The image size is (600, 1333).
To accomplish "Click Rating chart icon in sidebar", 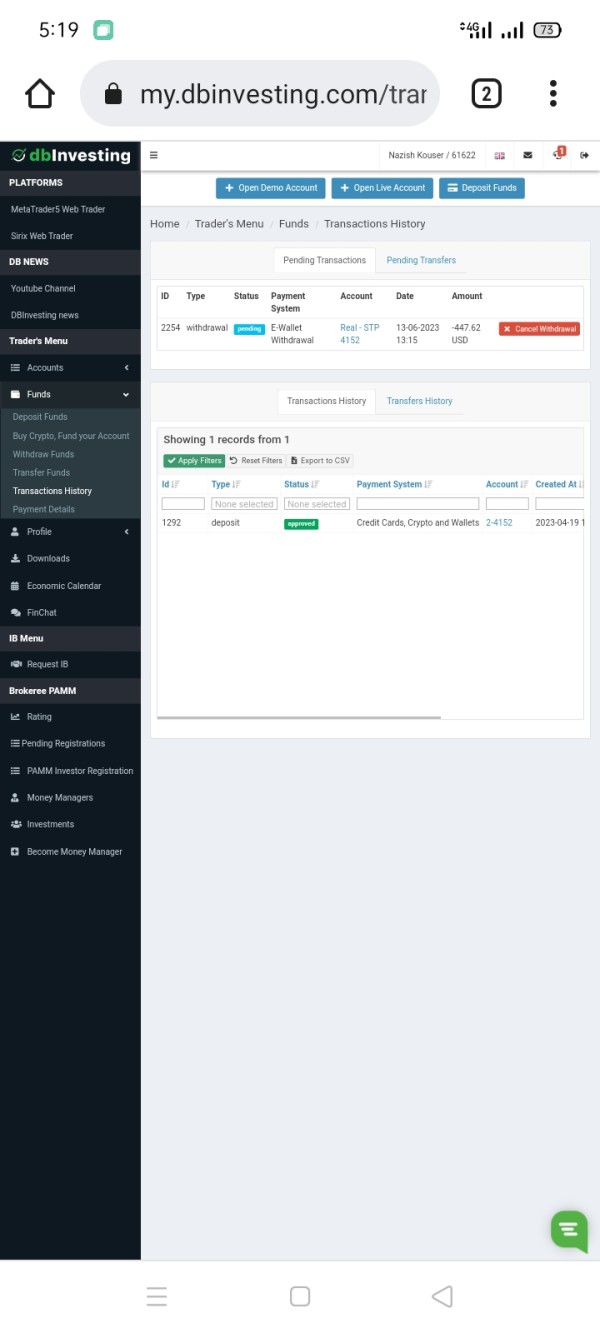I will pyautogui.click(x=15, y=717).
